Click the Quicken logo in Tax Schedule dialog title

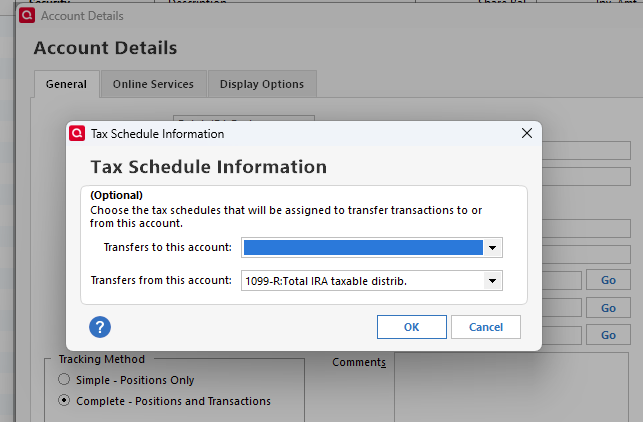(x=77, y=133)
